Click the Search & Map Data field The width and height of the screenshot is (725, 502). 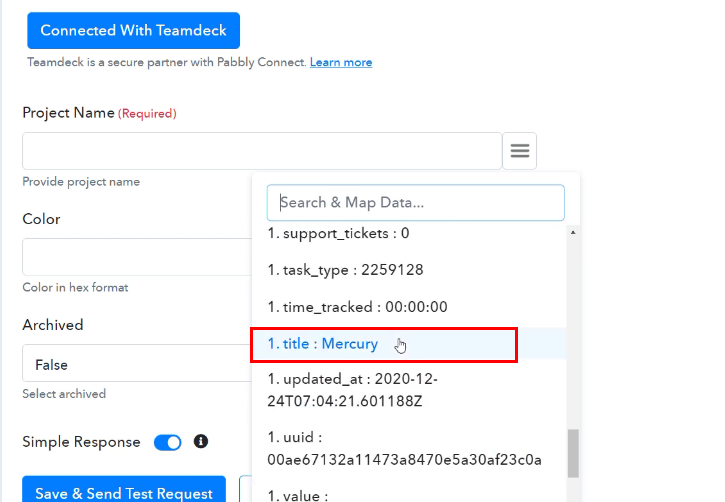click(x=415, y=202)
